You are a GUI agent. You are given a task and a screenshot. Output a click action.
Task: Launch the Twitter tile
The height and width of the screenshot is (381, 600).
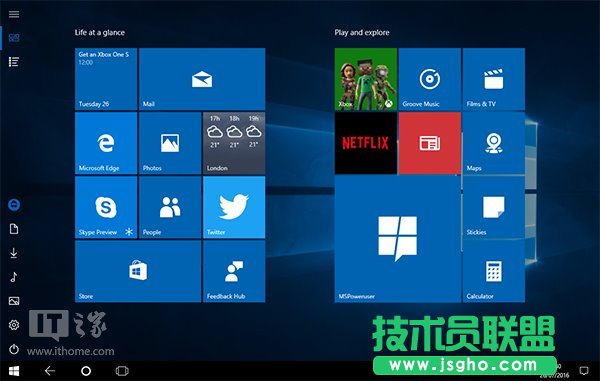[234, 207]
